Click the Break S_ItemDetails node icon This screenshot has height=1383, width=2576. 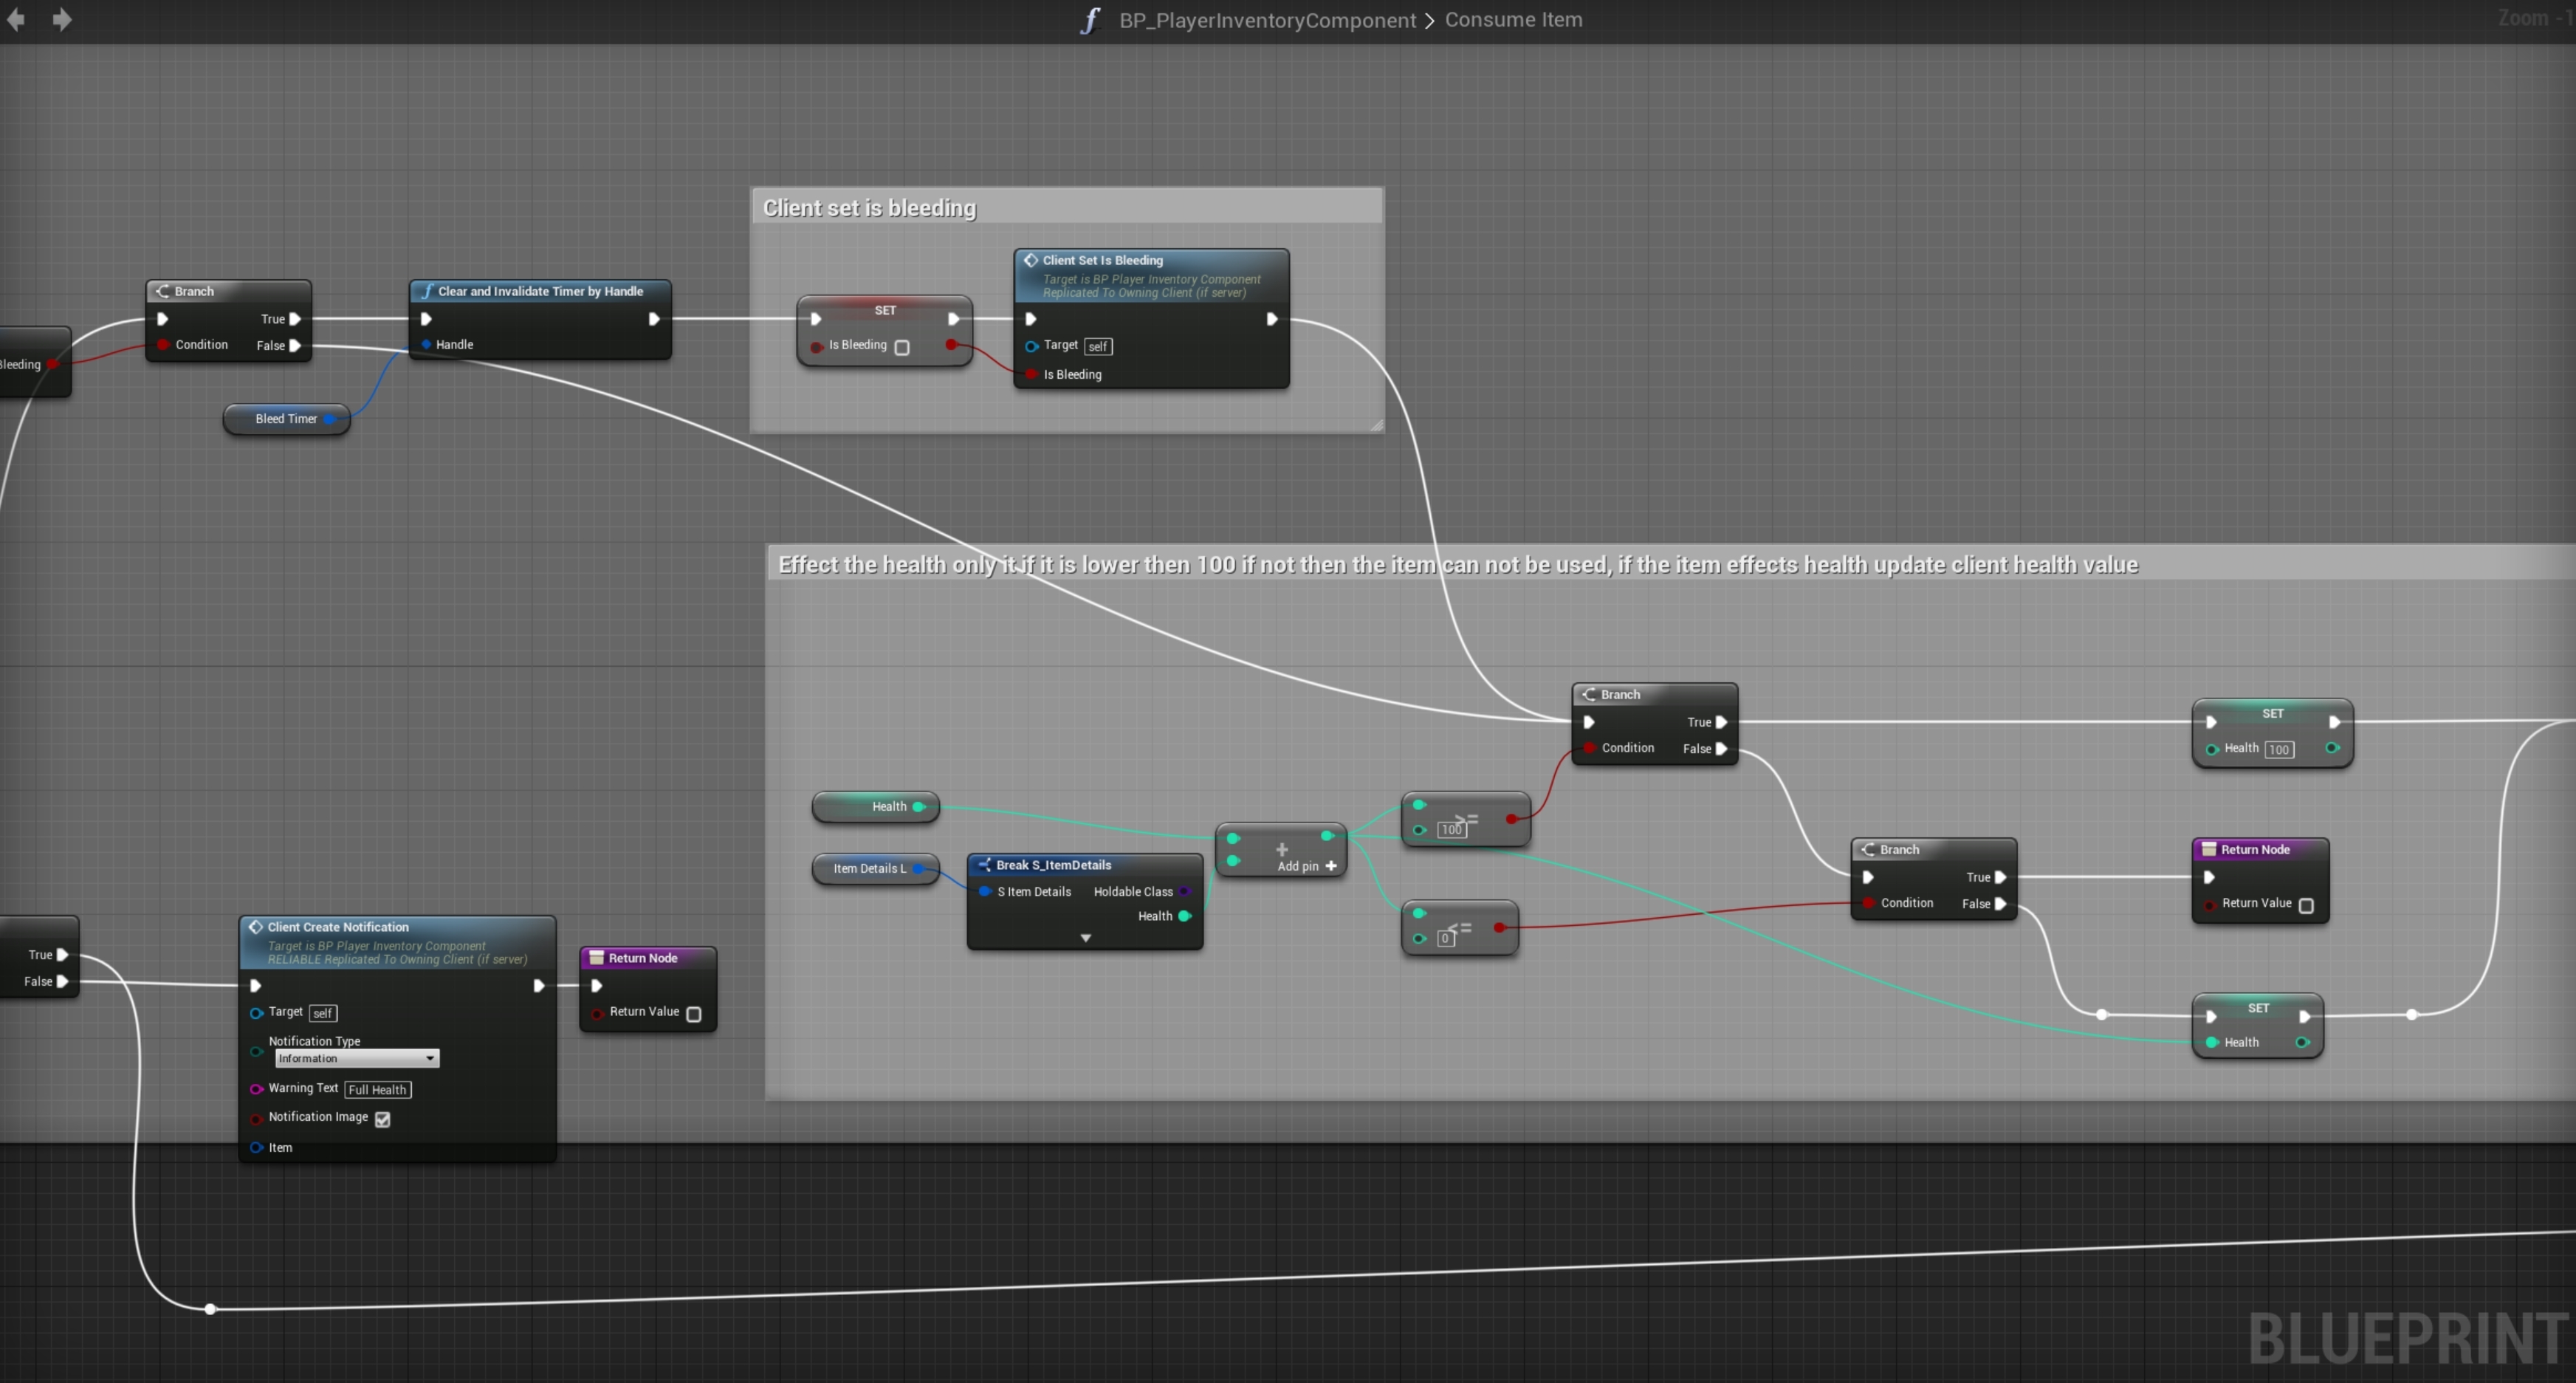(984, 865)
